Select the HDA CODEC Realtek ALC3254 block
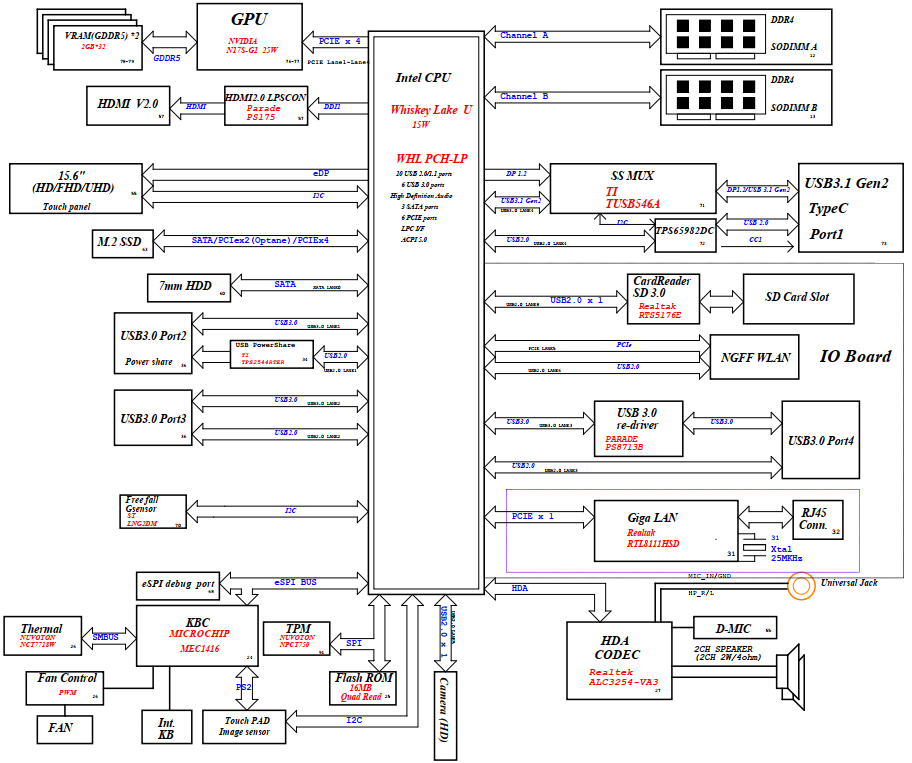The height and width of the screenshot is (763, 912). tap(619, 660)
